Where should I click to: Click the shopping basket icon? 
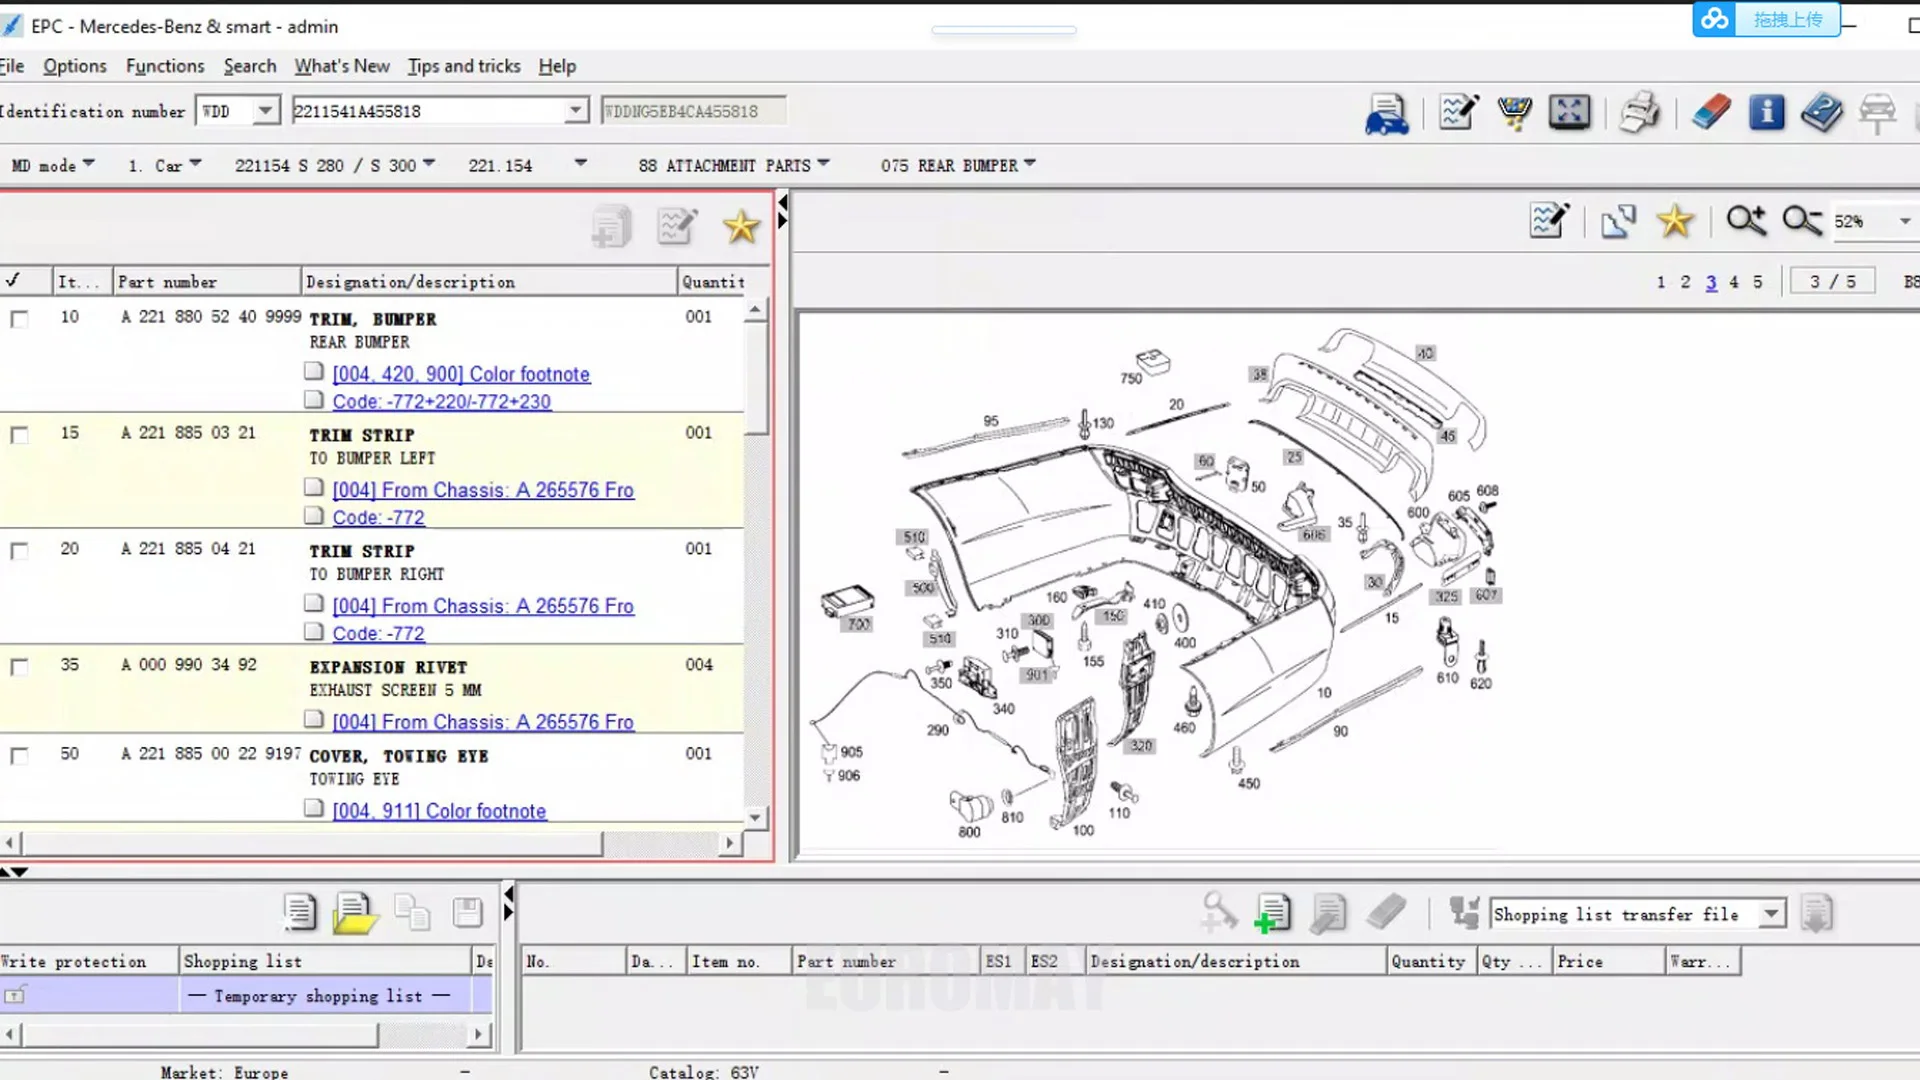[x=1514, y=112]
